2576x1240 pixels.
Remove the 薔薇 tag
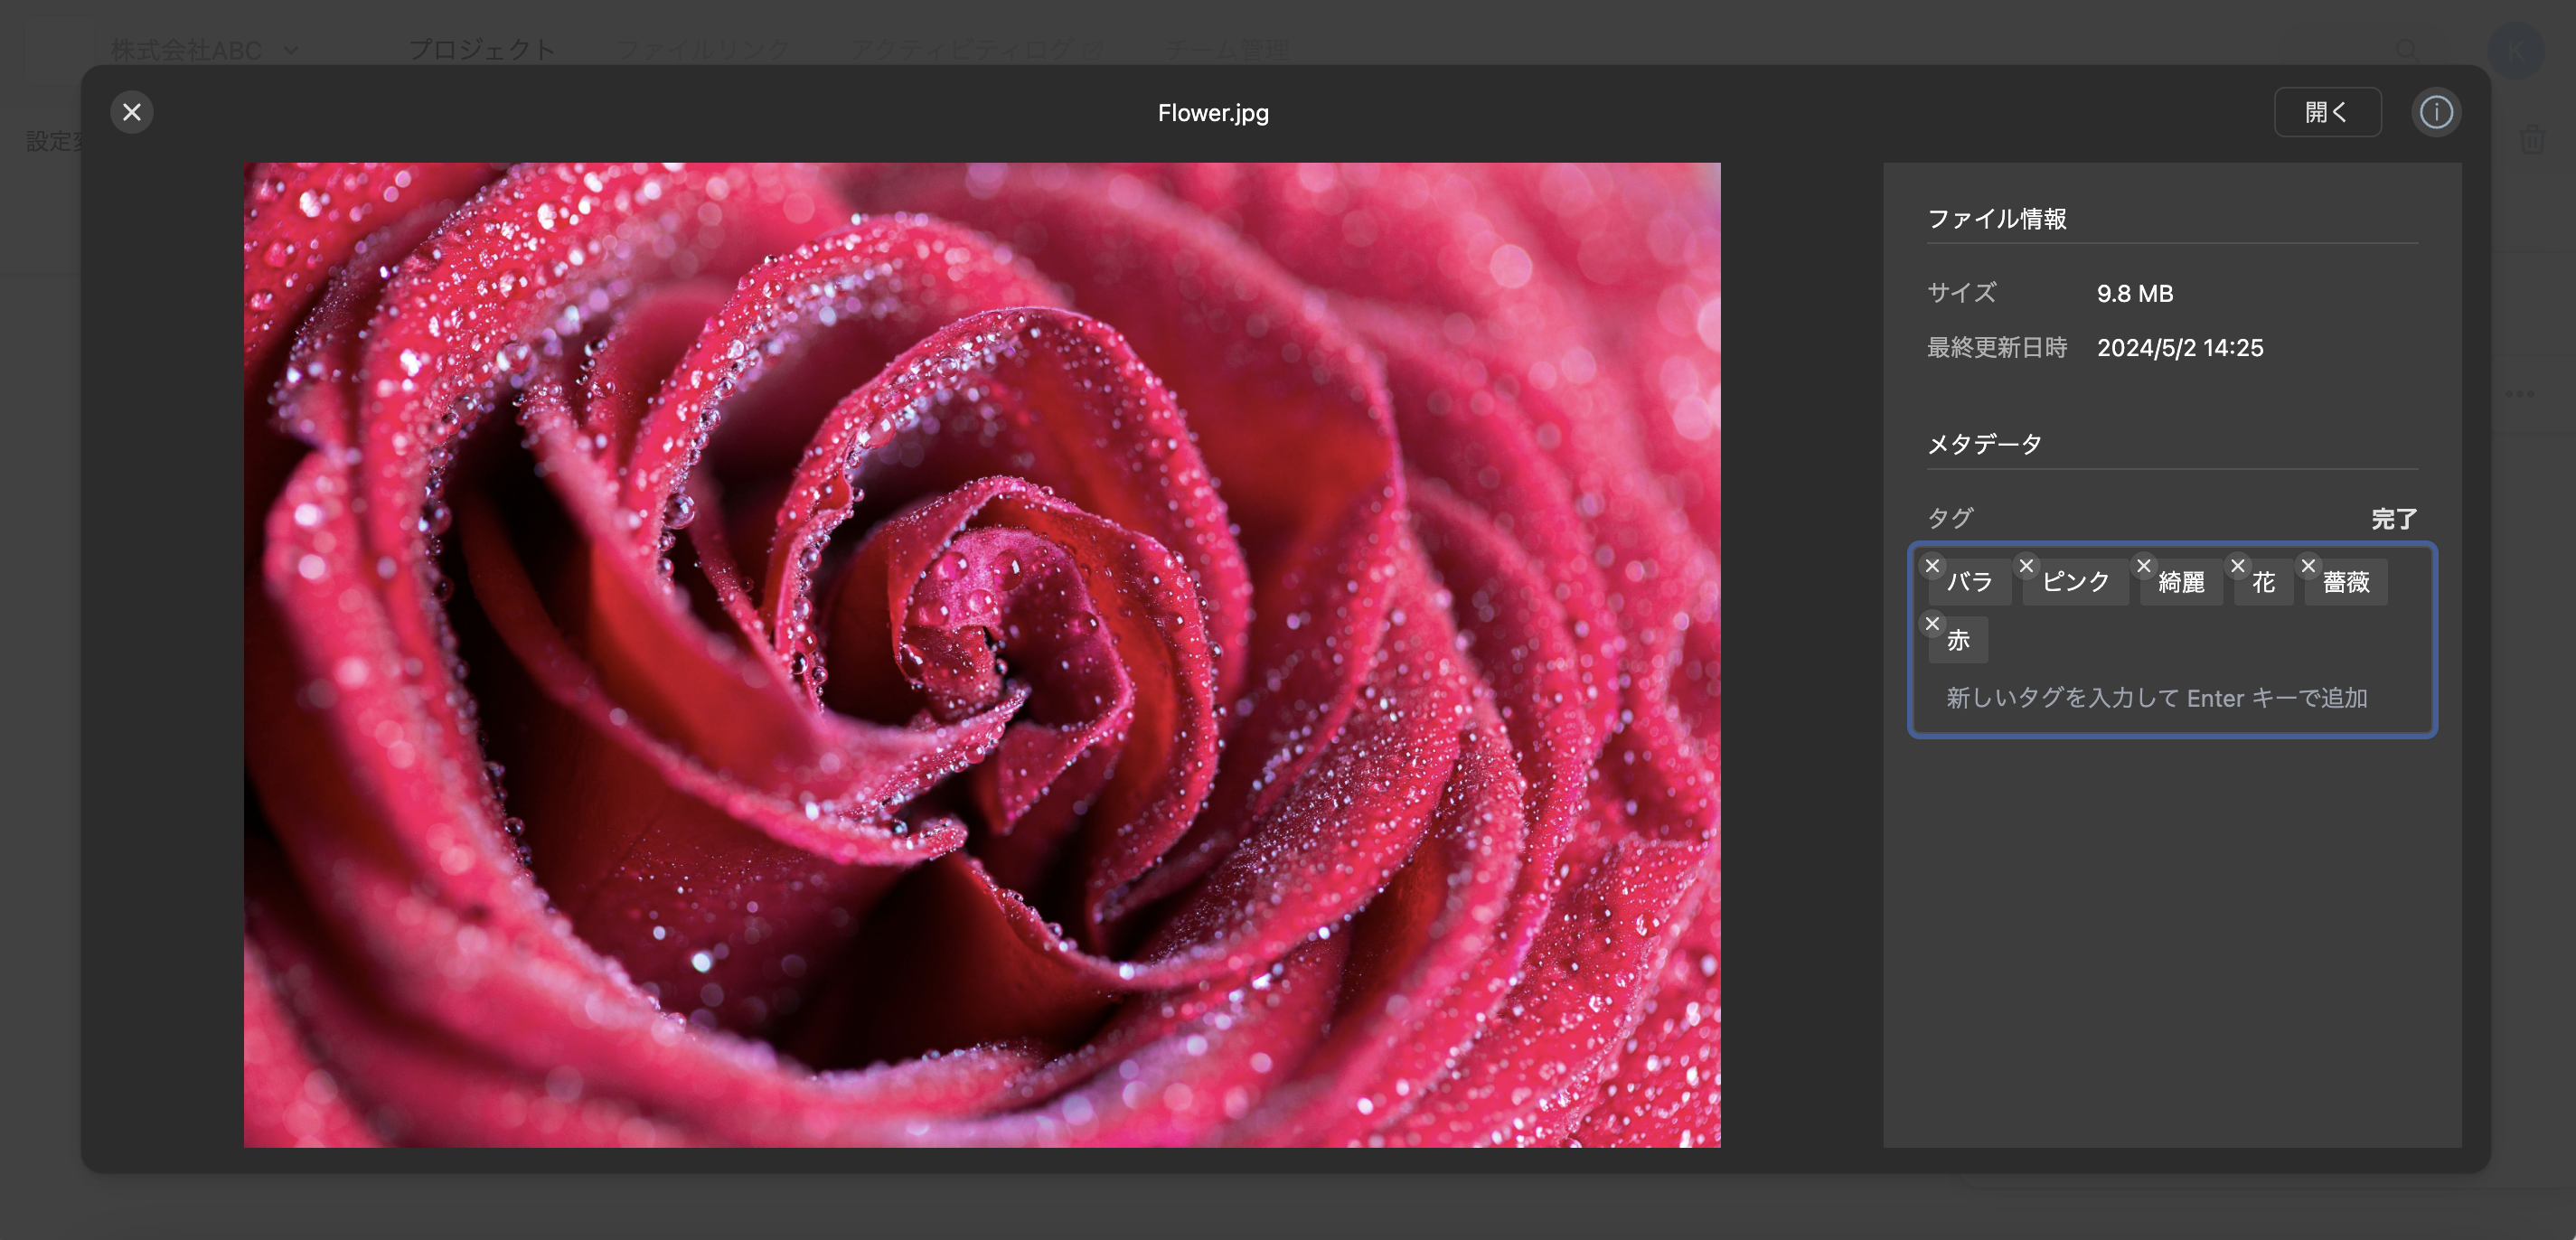click(2308, 566)
